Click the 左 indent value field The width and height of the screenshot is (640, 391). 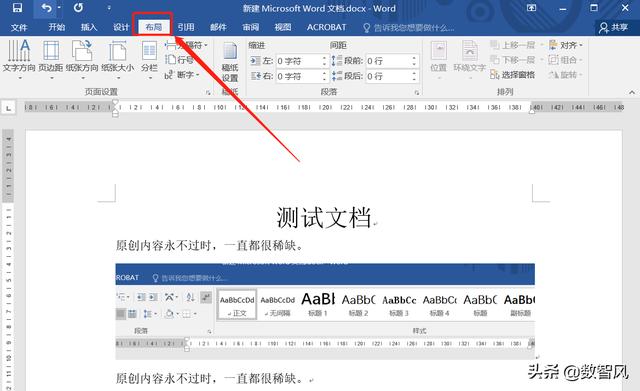[x=302, y=61]
